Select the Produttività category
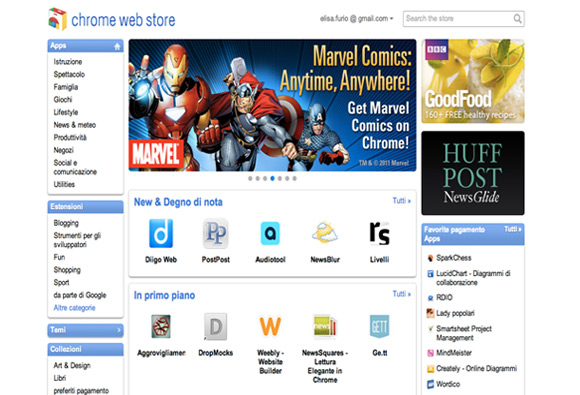The image size is (580, 395). [70, 138]
